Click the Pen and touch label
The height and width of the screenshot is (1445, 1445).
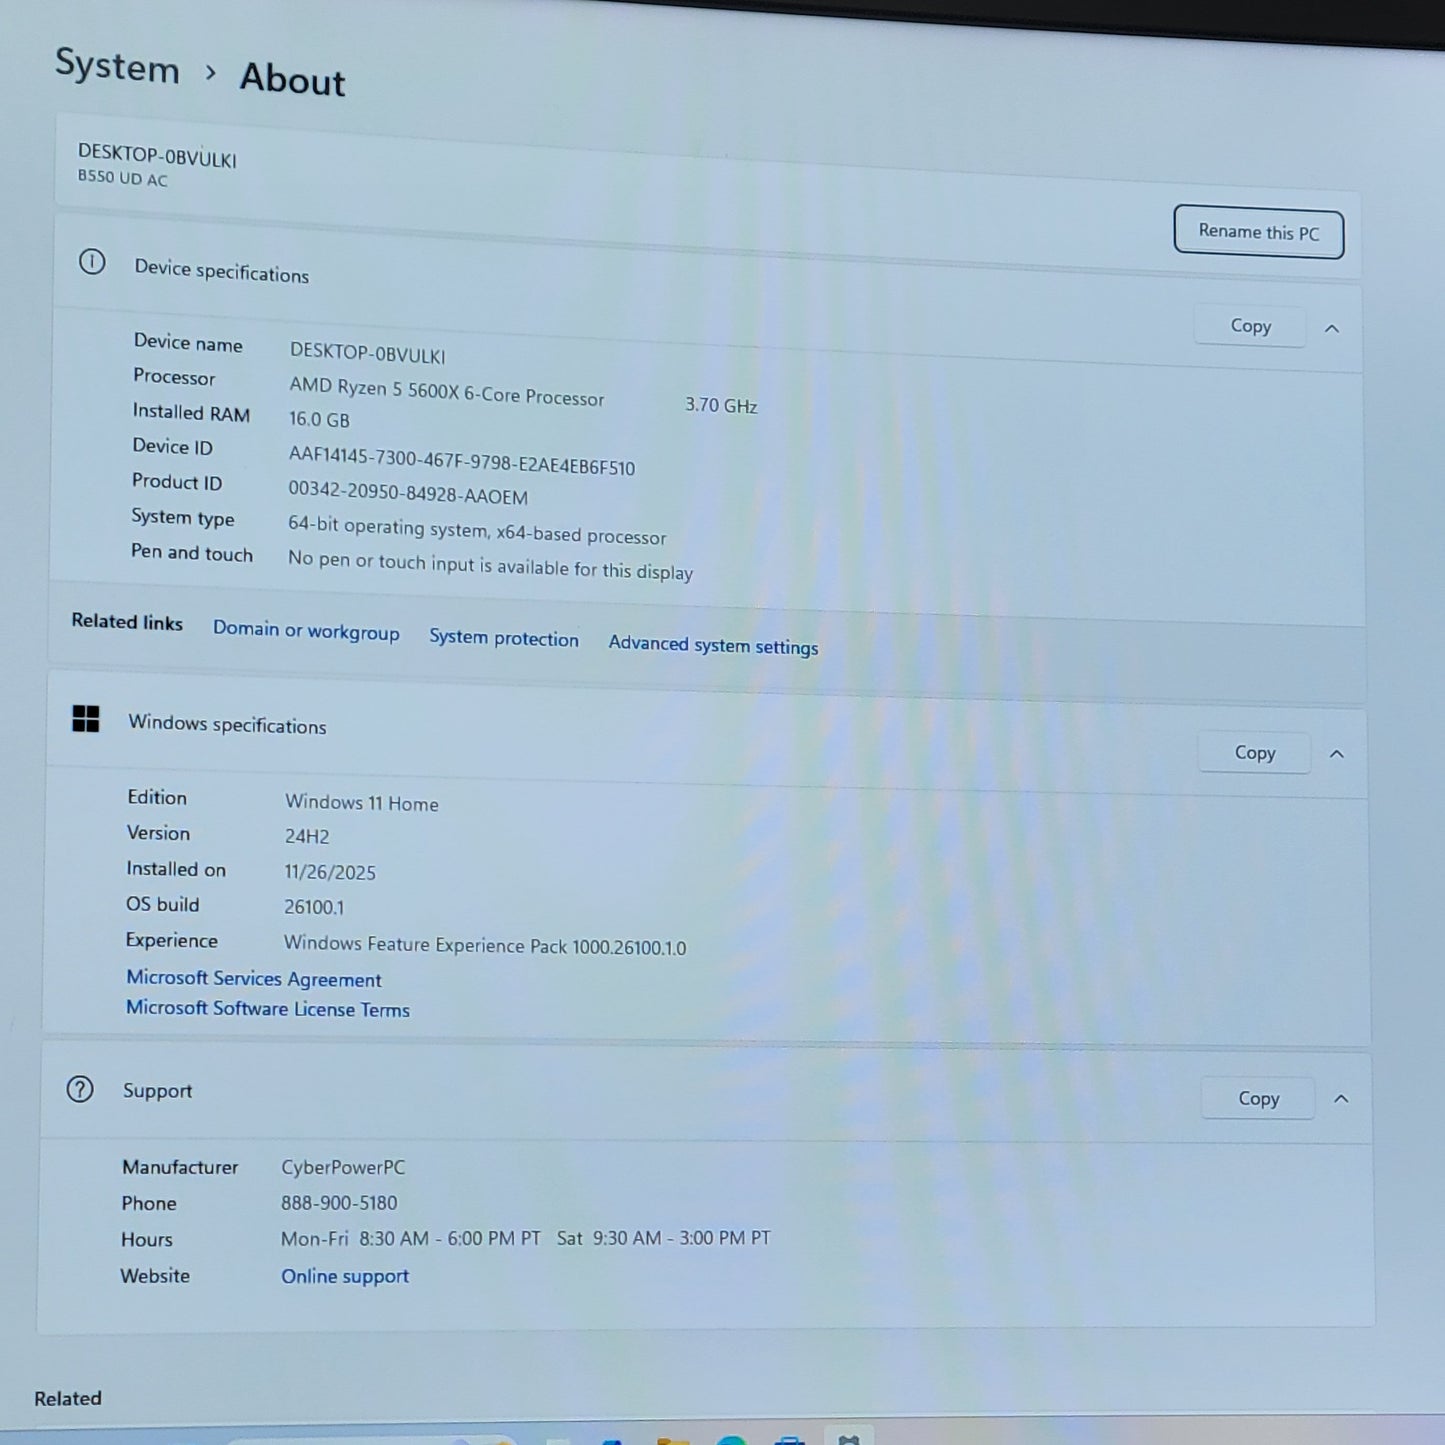[x=192, y=553]
